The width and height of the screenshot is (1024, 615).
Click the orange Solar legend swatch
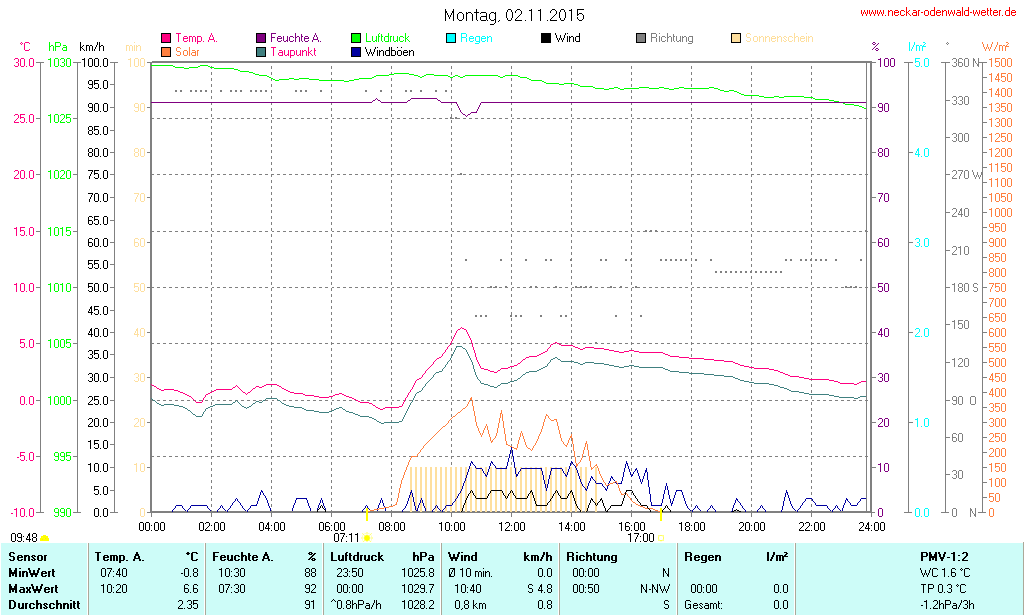coord(166,51)
